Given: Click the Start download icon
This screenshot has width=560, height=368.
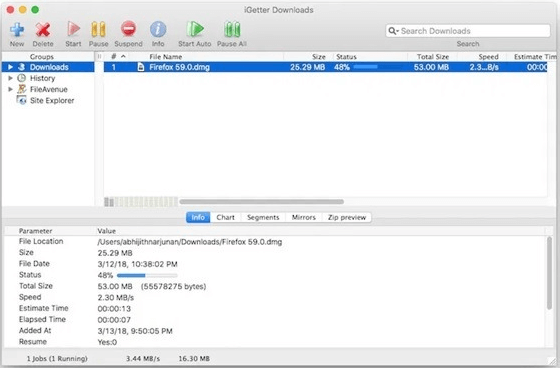Looking at the screenshot, I should (73, 29).
